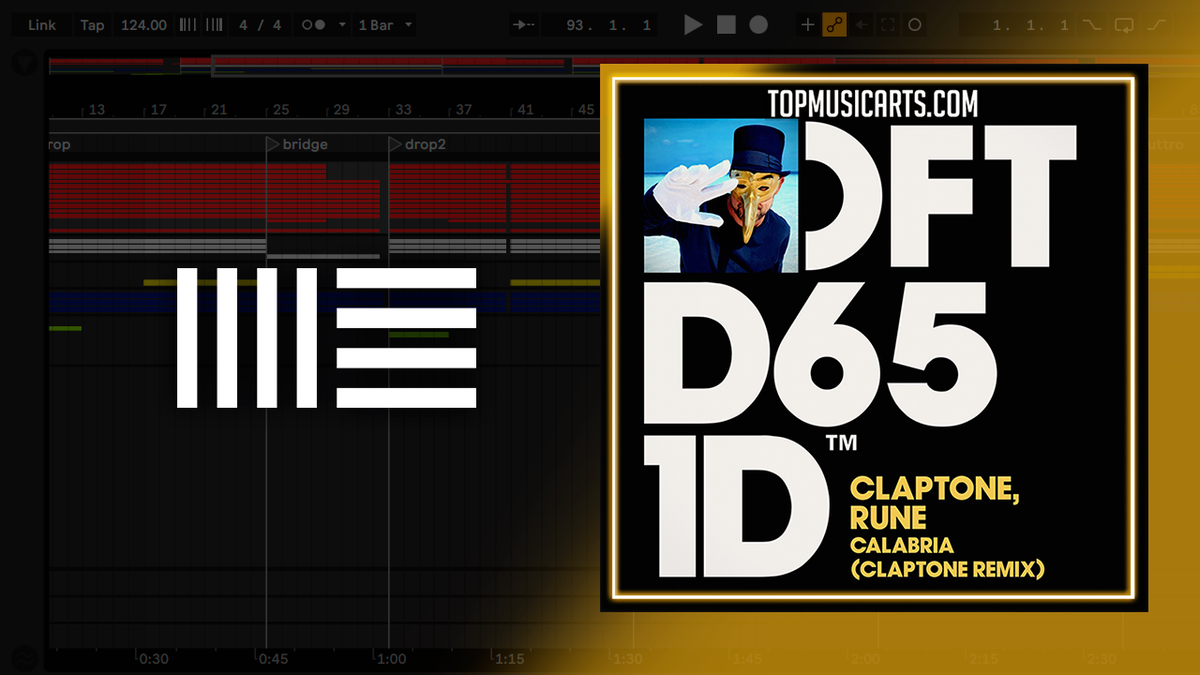Screen dimensions: 1200x675
Task: Activate the Arrangement Record button
Action: point(760,24)
